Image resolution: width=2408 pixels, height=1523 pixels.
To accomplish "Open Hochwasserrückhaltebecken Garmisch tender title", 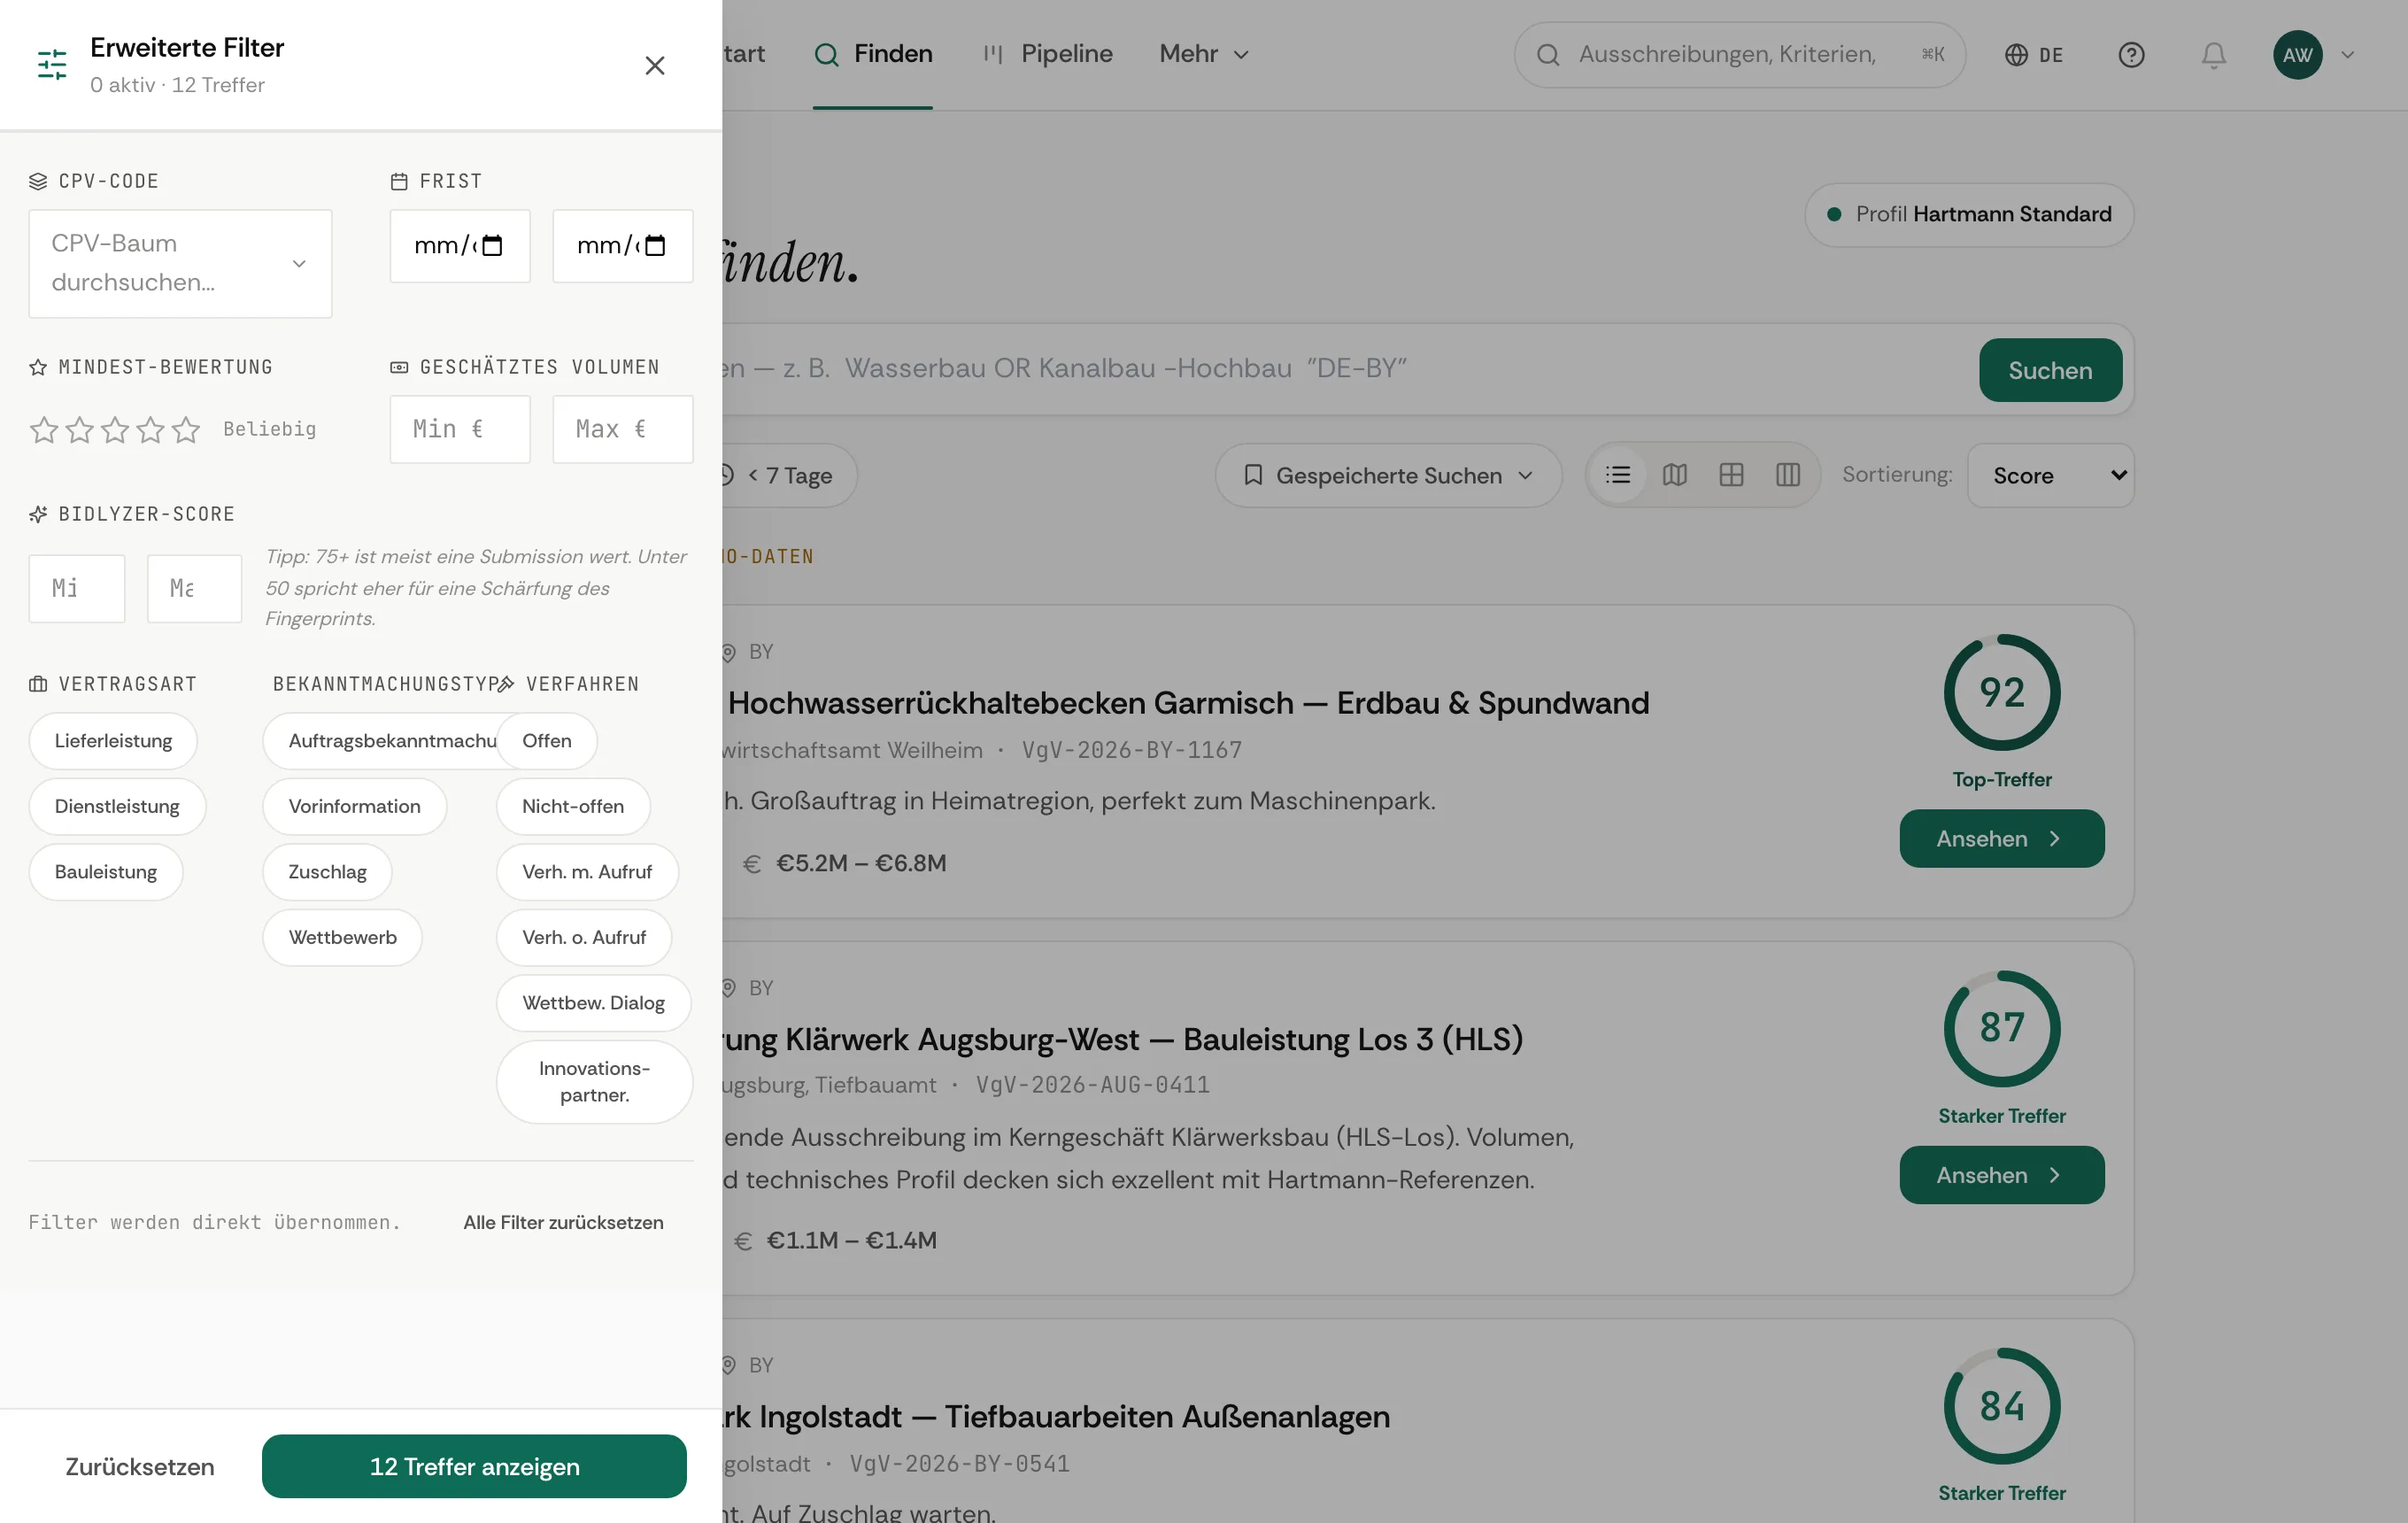I will (1188, 703).
